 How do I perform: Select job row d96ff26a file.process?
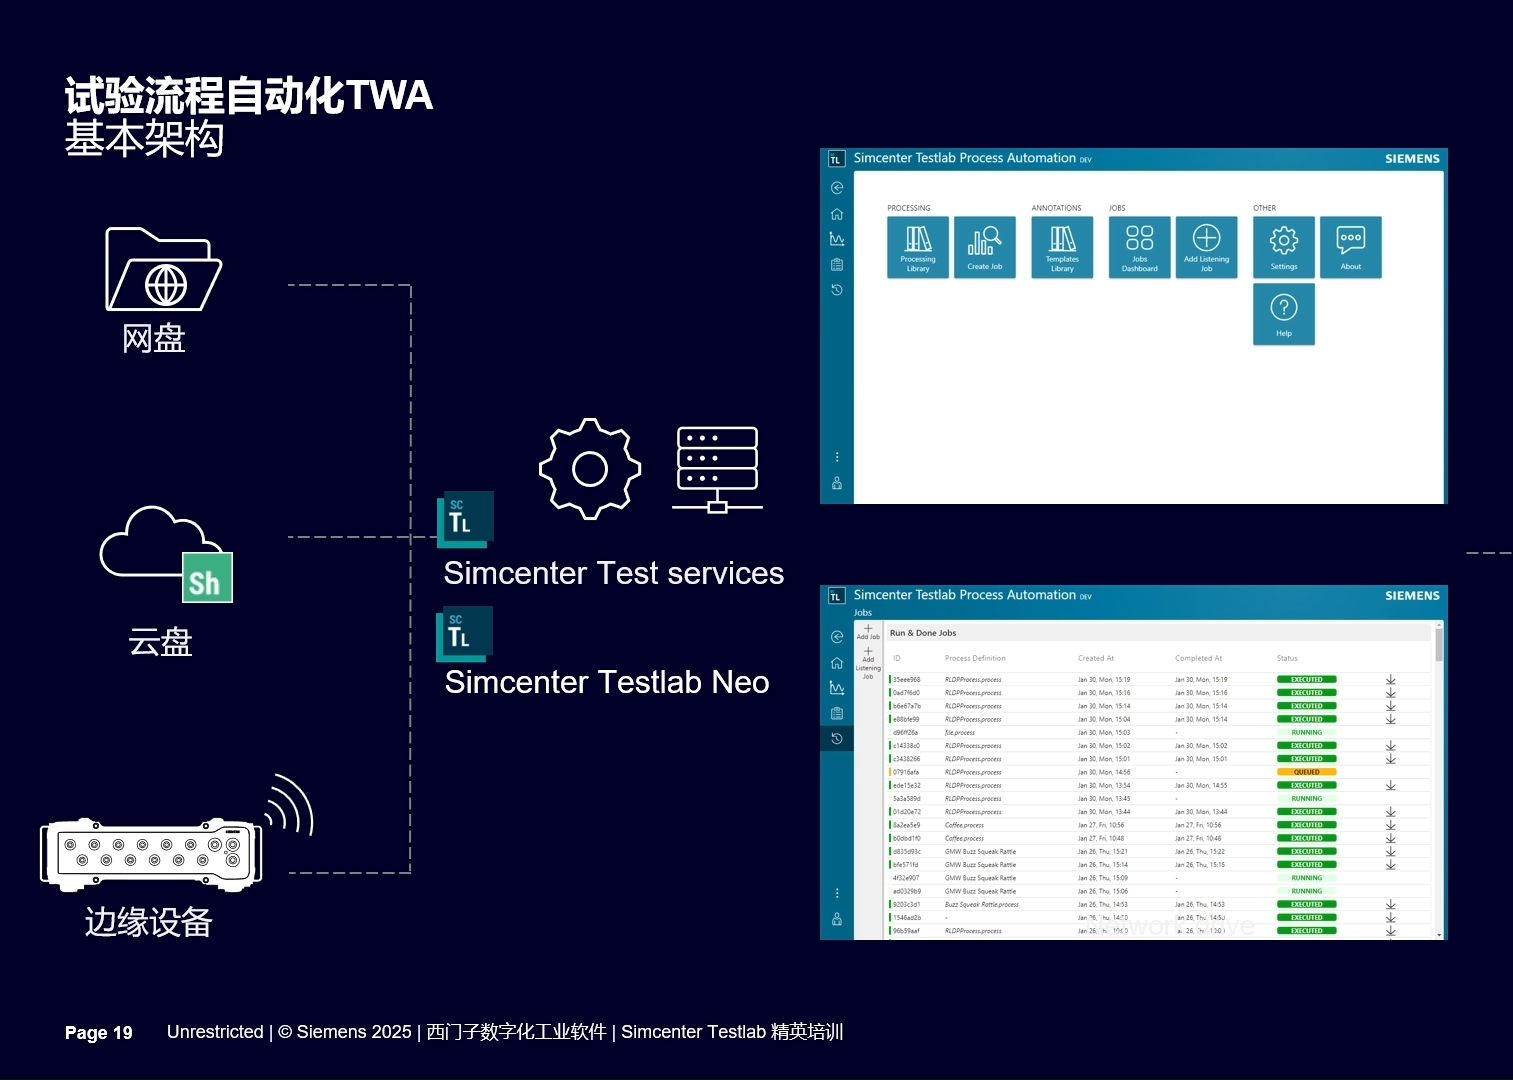click(x=1160, y=733)
